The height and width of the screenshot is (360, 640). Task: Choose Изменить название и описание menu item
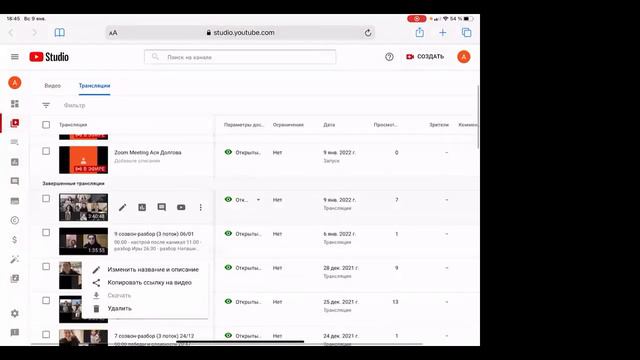click(x=145, y=269)
